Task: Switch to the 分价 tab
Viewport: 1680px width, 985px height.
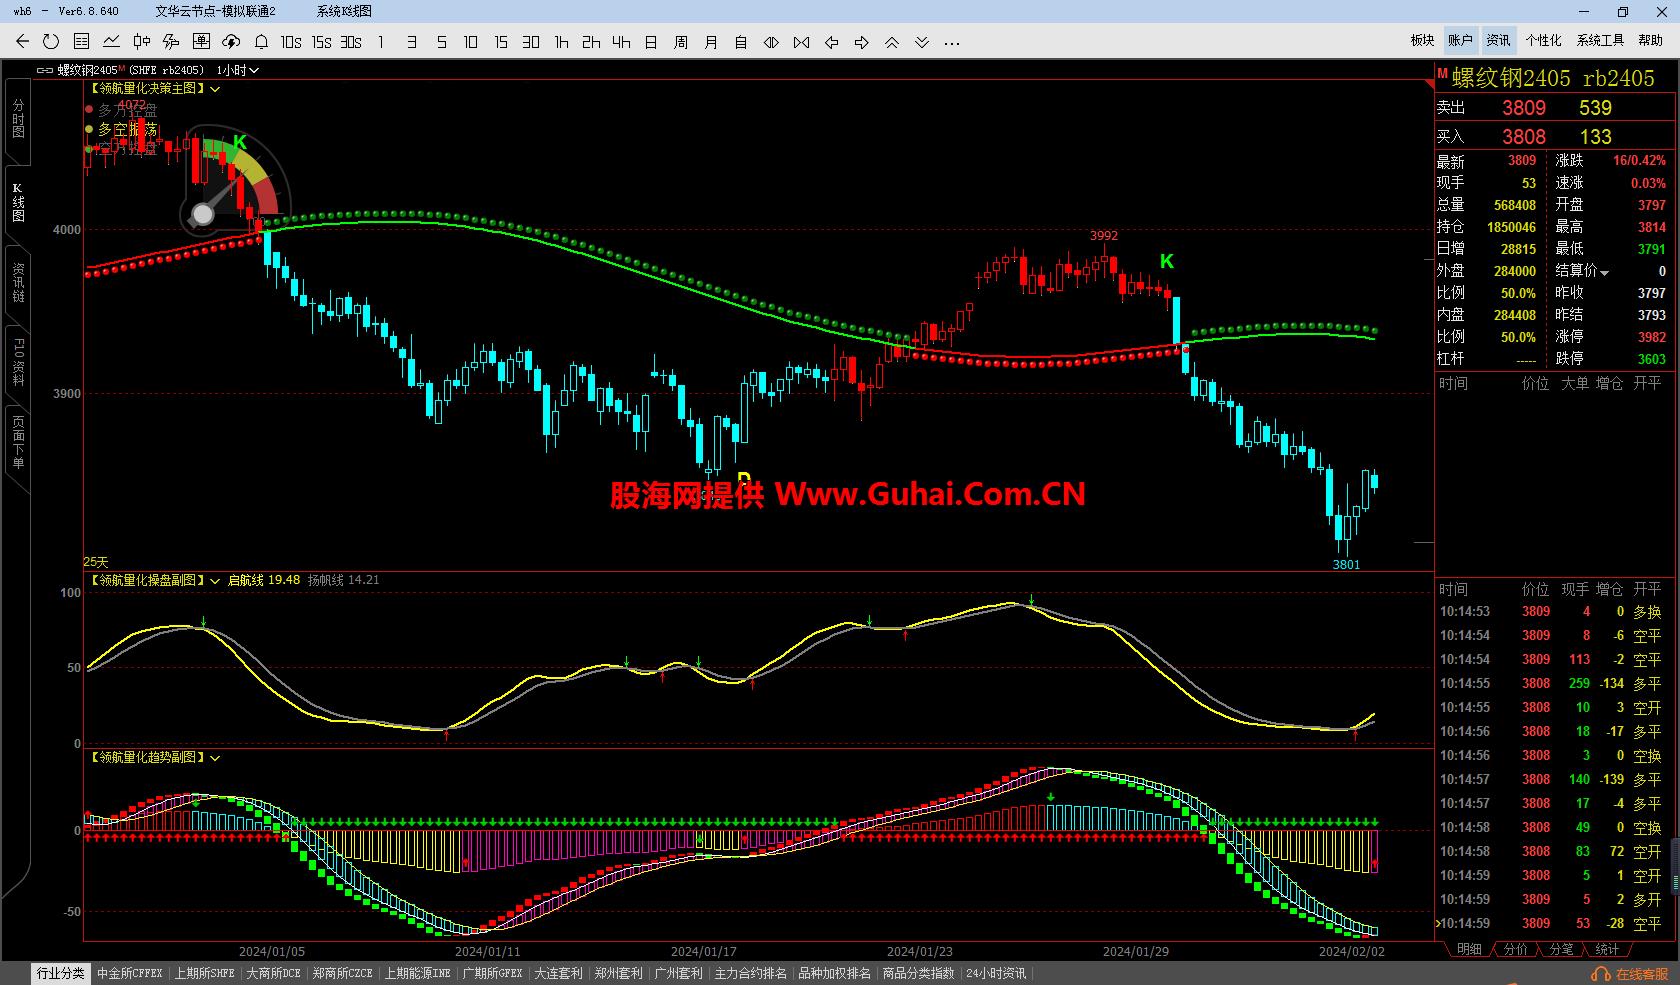Action: 1515,949
